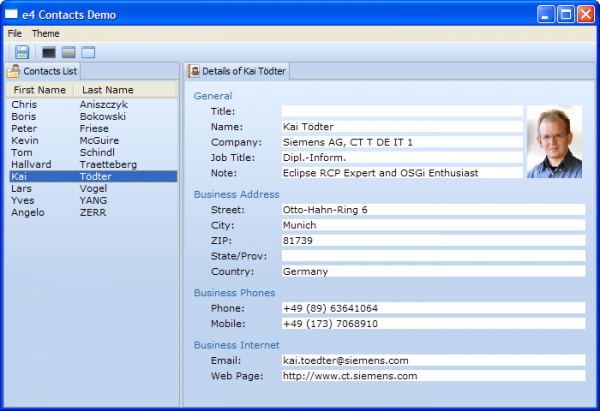Click the Street field Otto-Hahn-Ring 6
Viewport: 600px width, 411px height.
coord(434,210)
